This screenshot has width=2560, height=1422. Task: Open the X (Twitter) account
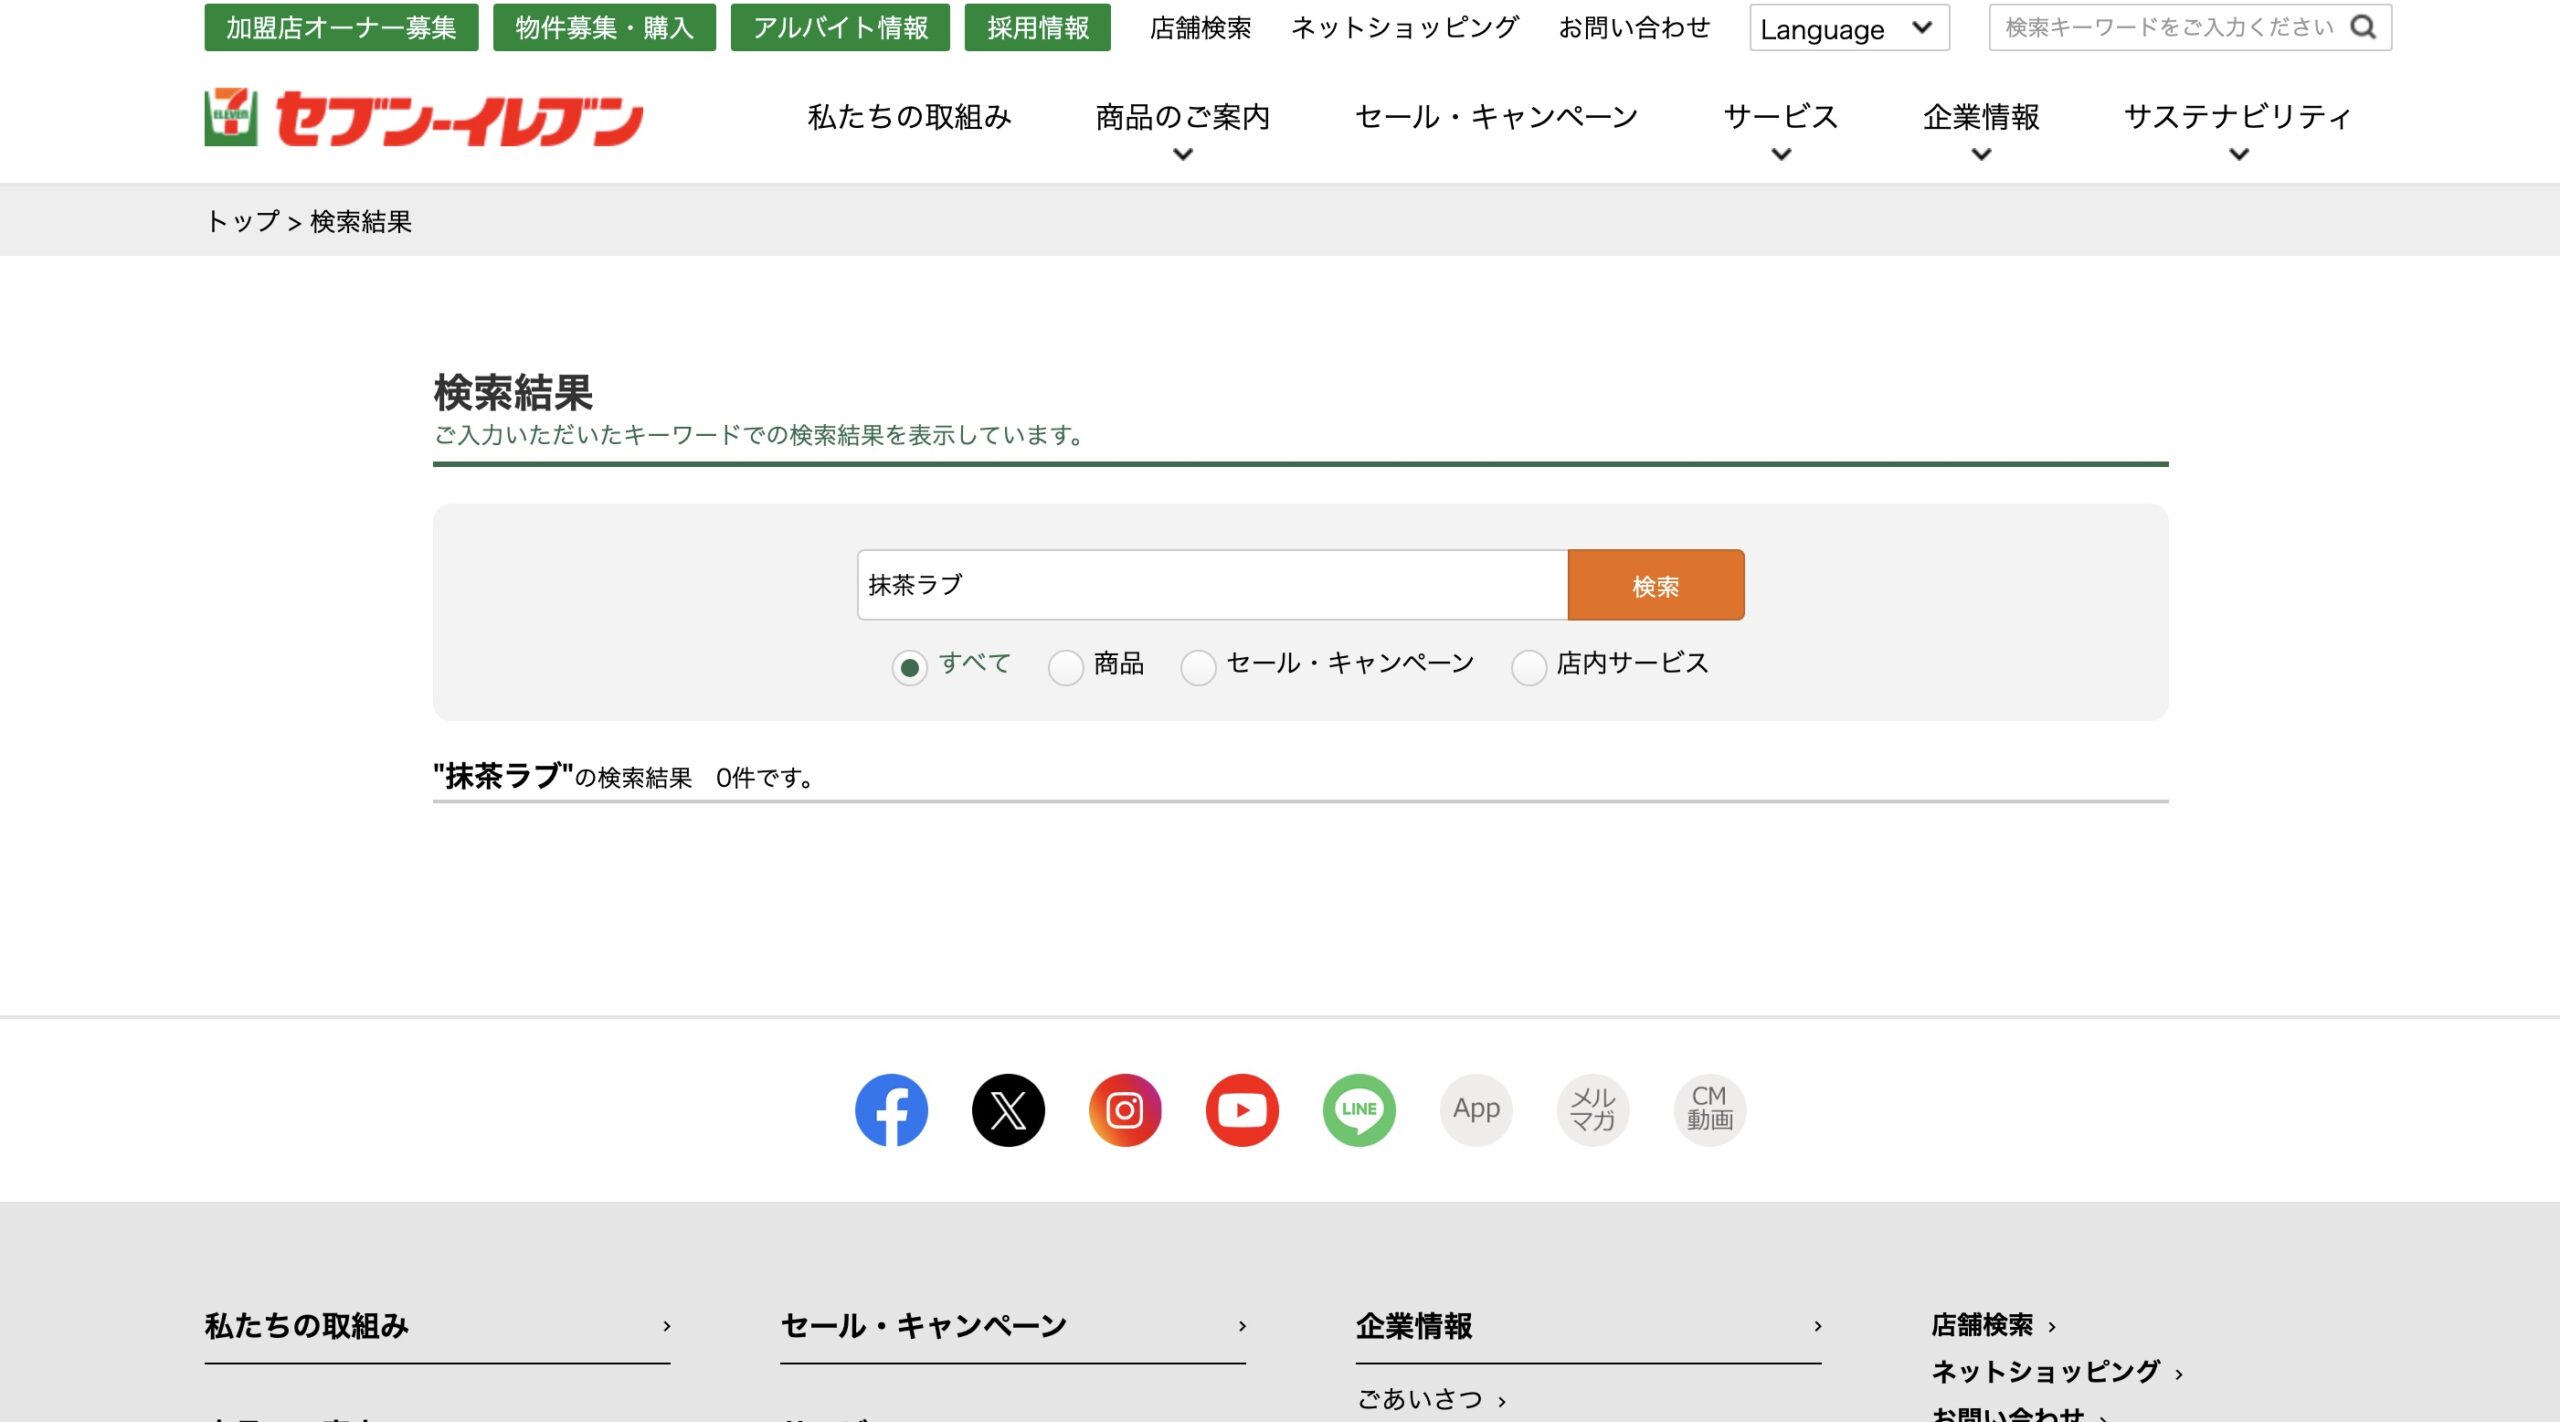pyautogui.click(x=1008, y=1109)
